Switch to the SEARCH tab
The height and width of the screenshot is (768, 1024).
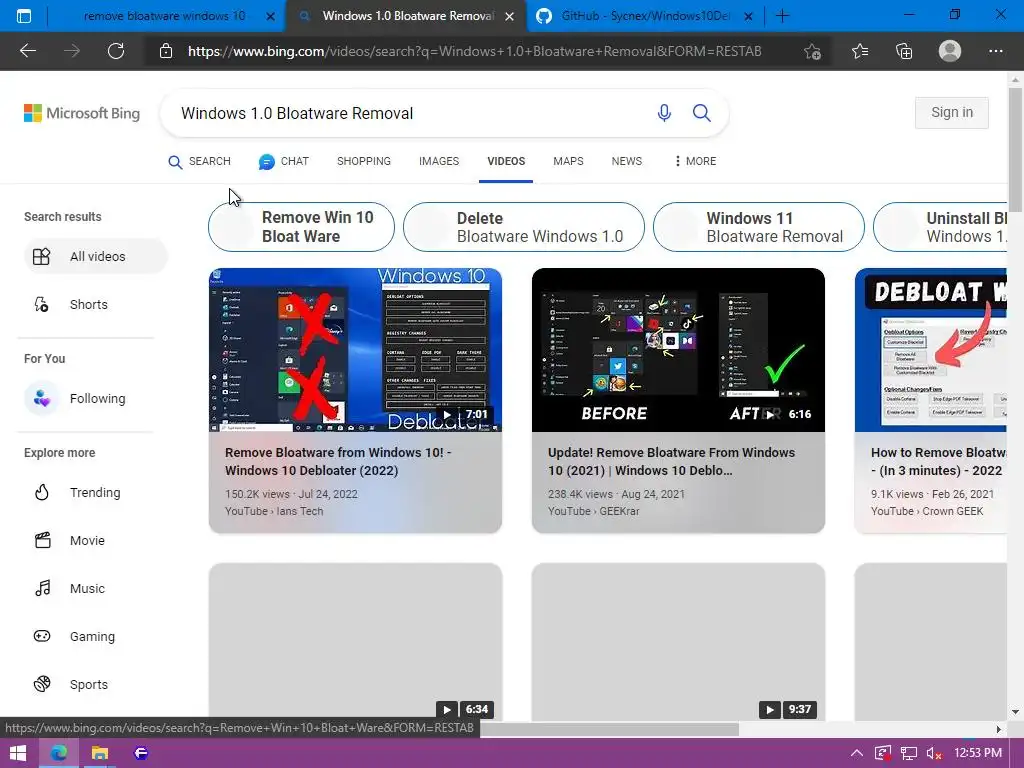199,161
